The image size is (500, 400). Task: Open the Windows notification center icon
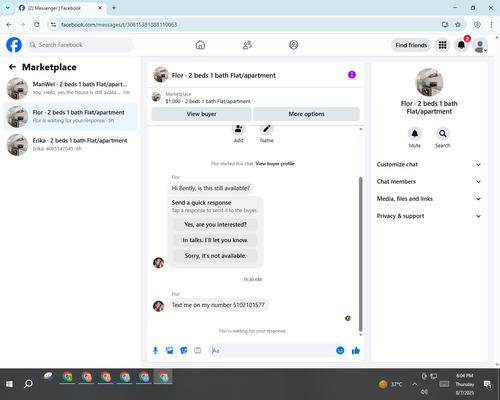(488, 384)
